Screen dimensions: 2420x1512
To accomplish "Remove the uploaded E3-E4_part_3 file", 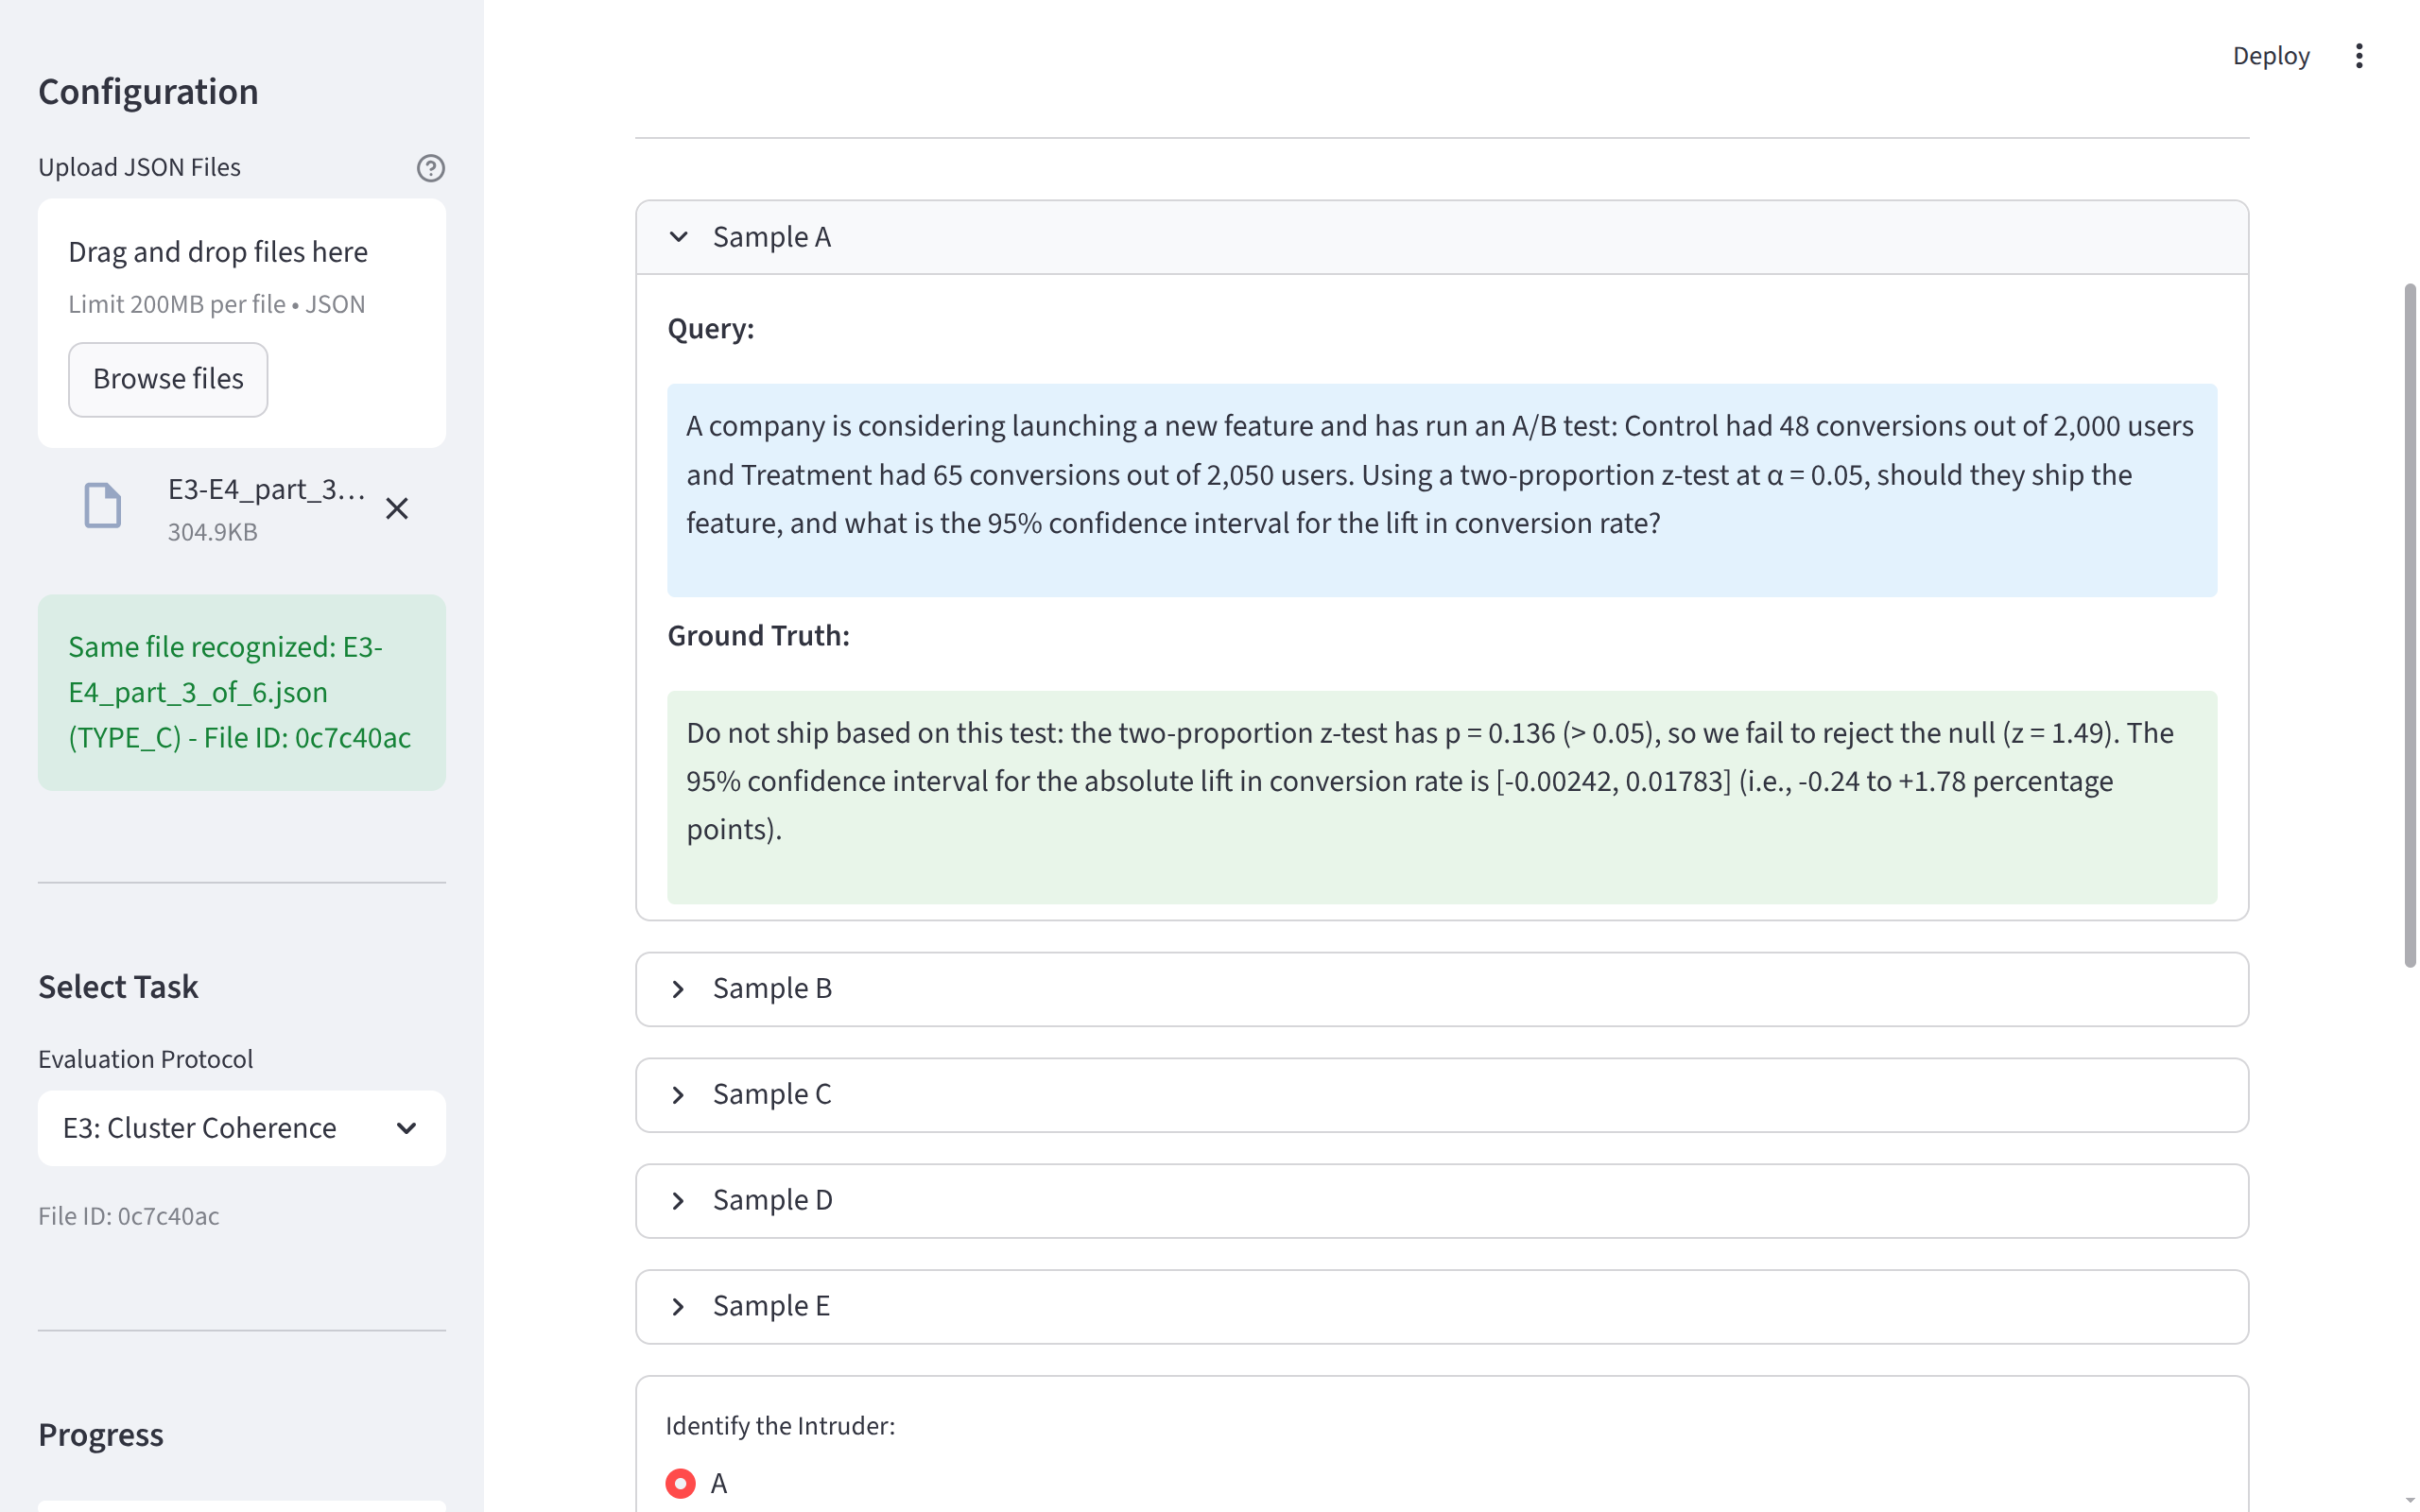I will 397,509.
